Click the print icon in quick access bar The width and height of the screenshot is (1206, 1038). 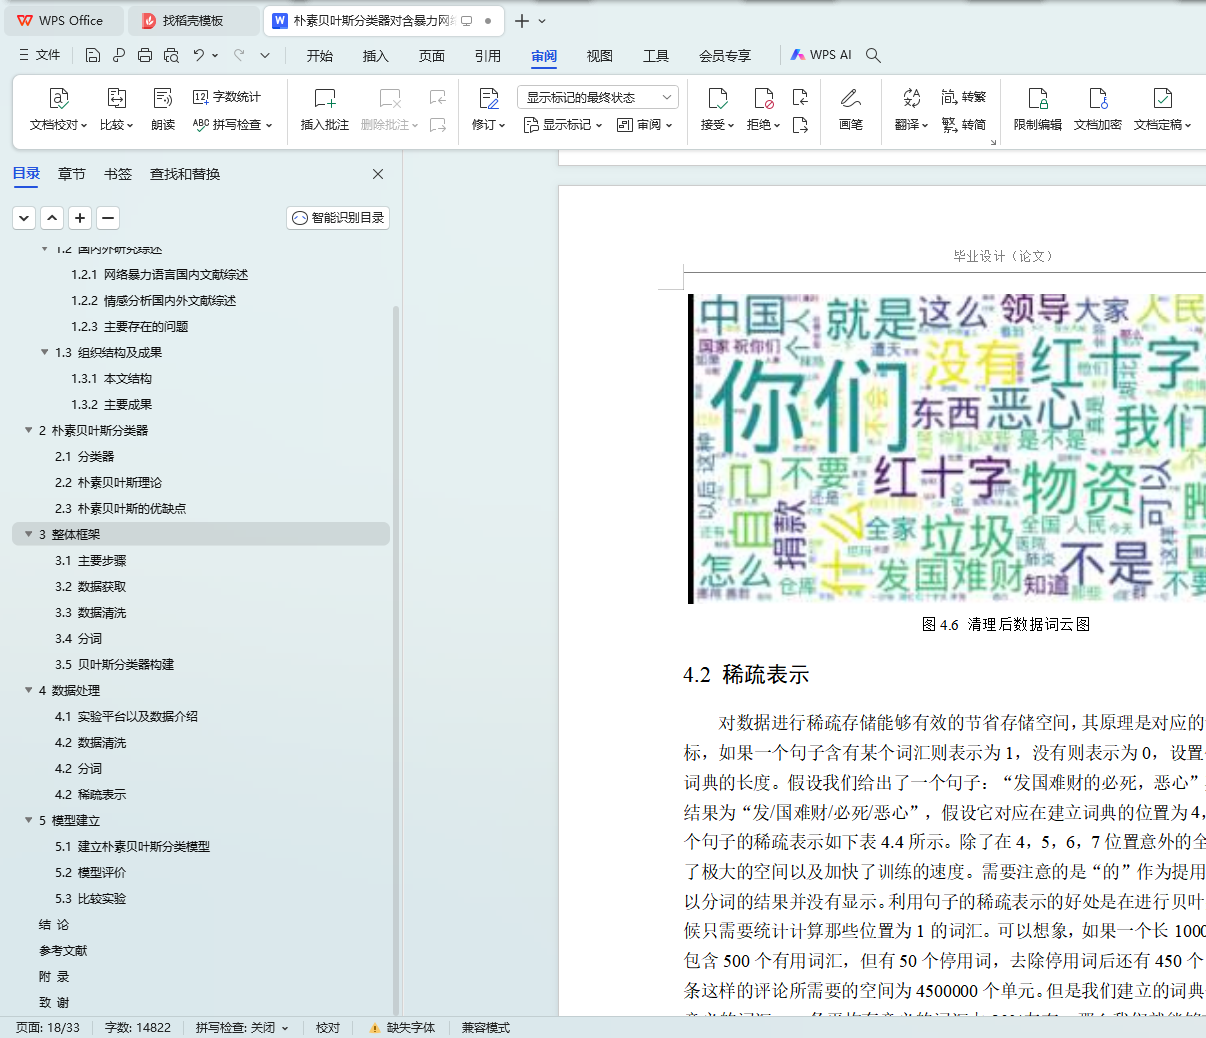coord(145,56)
